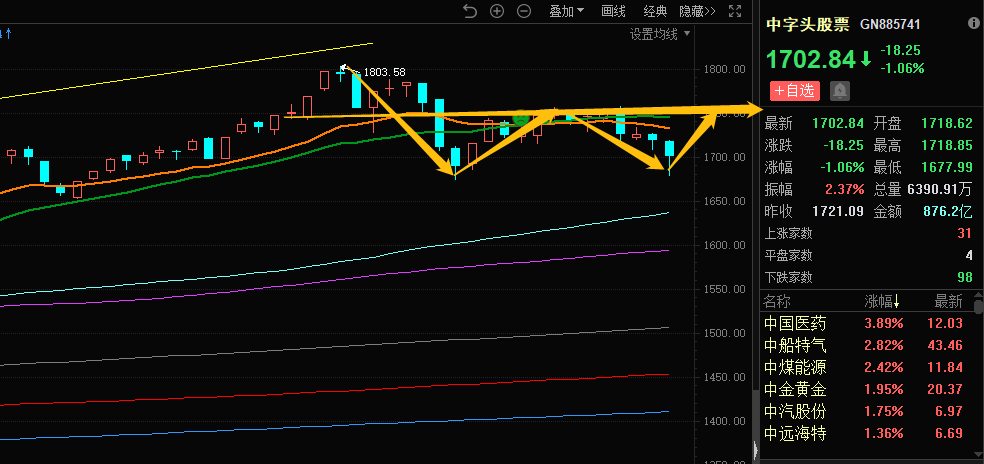Click the undo arrow icon in chart toolbar
The height and width of the screenshot is (464, 984).
(470, 11)
